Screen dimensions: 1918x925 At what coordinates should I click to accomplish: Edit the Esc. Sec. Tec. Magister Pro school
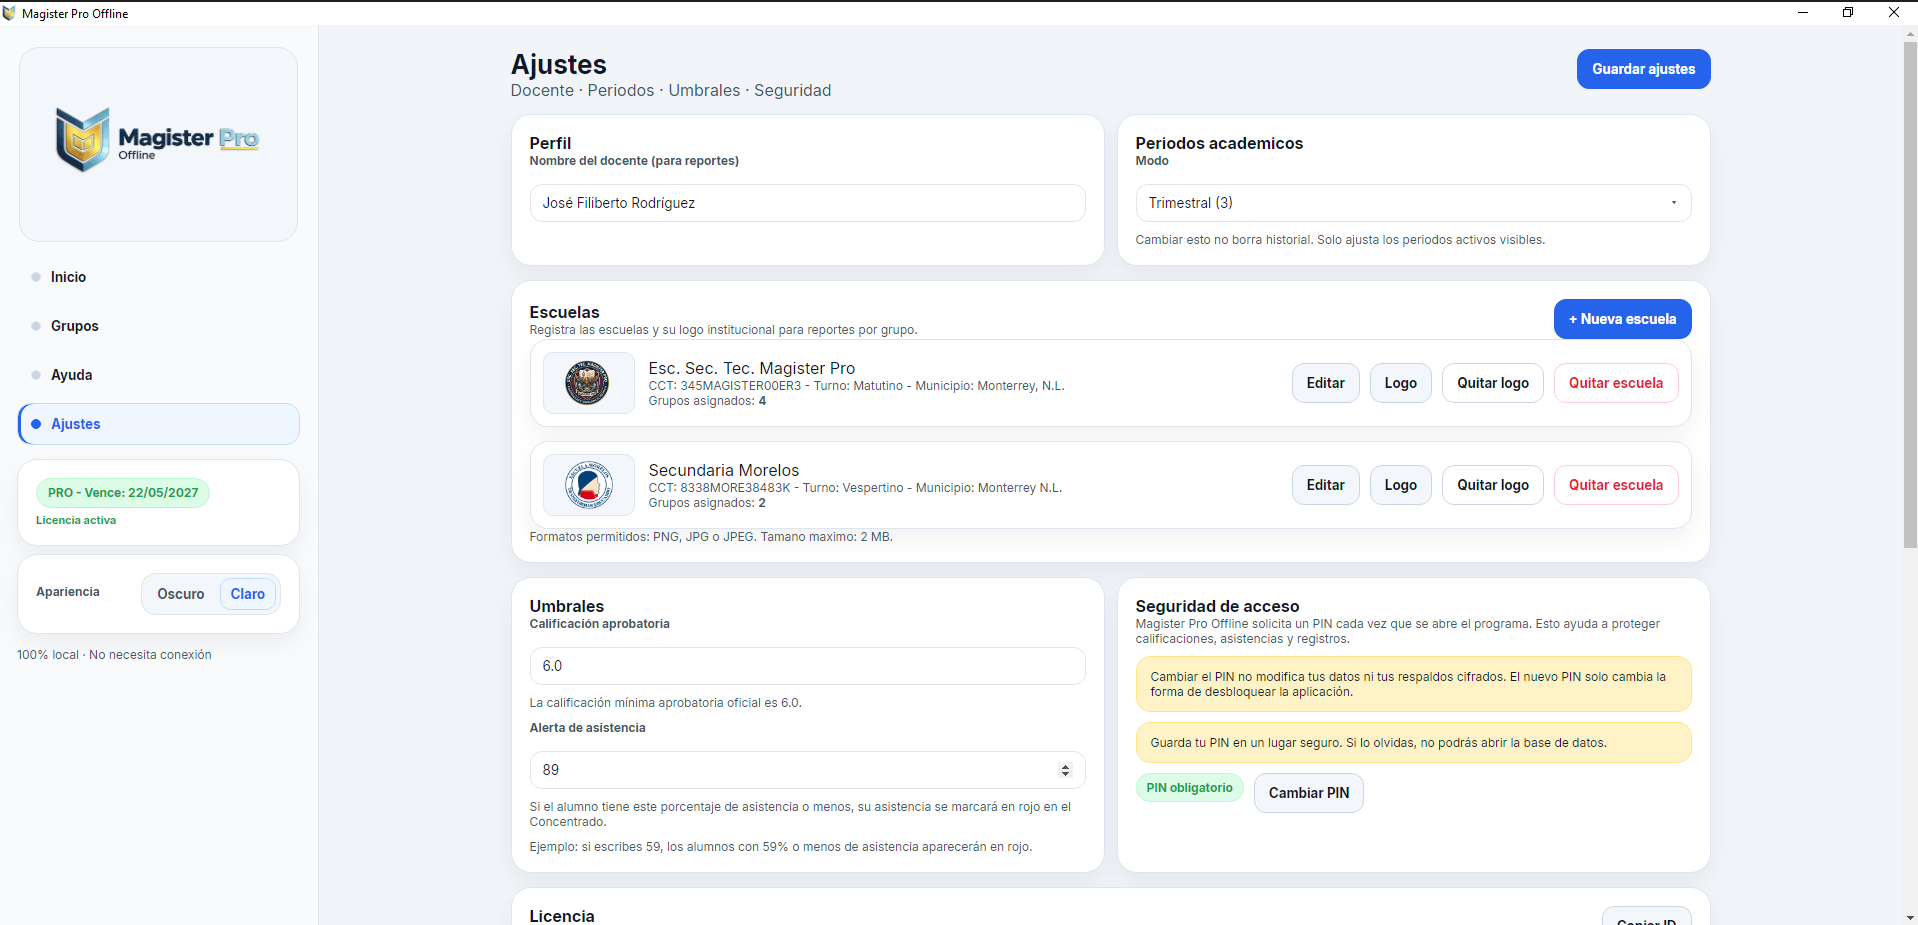[x=1325, y=383]
